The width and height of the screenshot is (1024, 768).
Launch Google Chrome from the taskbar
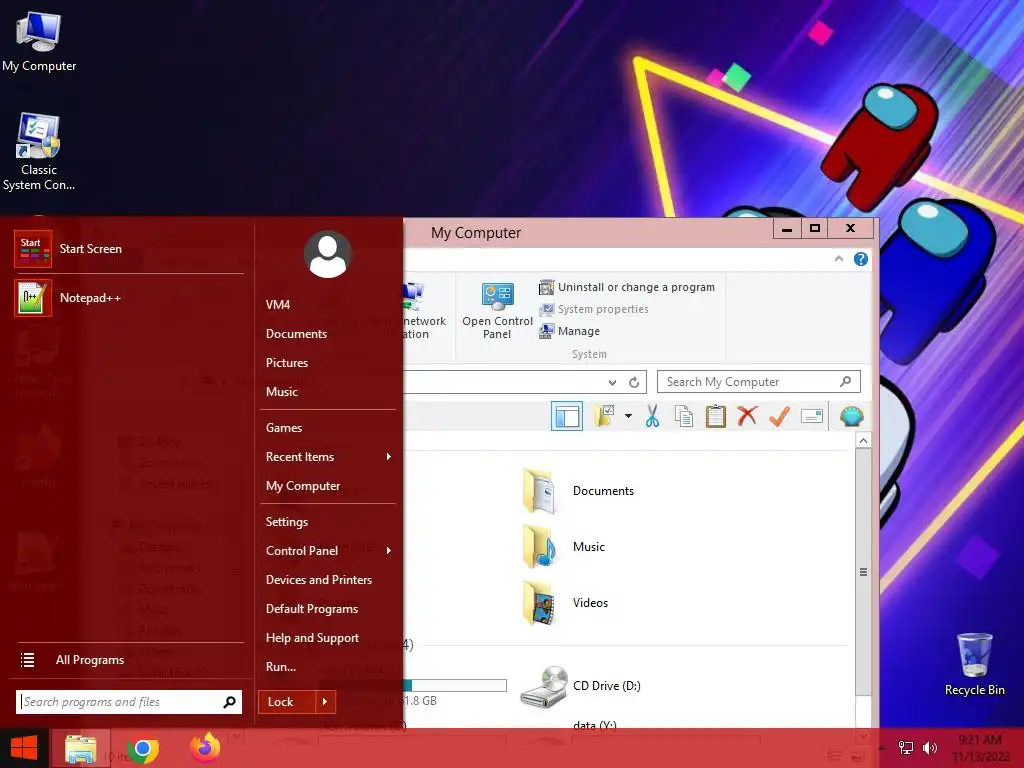tap(143, 749)
